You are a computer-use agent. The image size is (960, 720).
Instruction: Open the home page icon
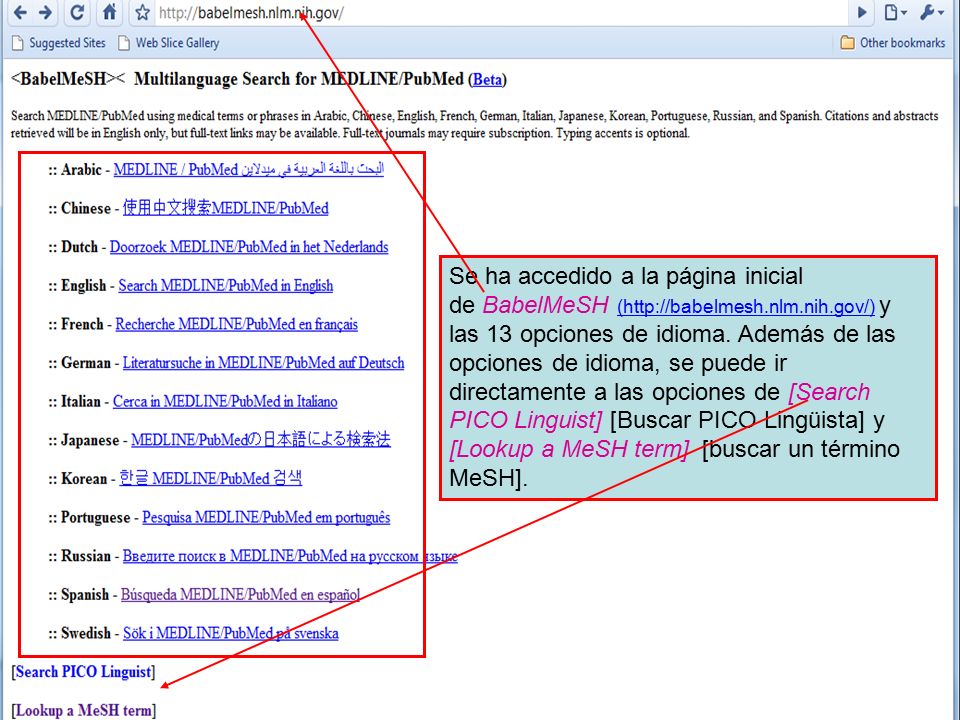(x=109, y=12)
